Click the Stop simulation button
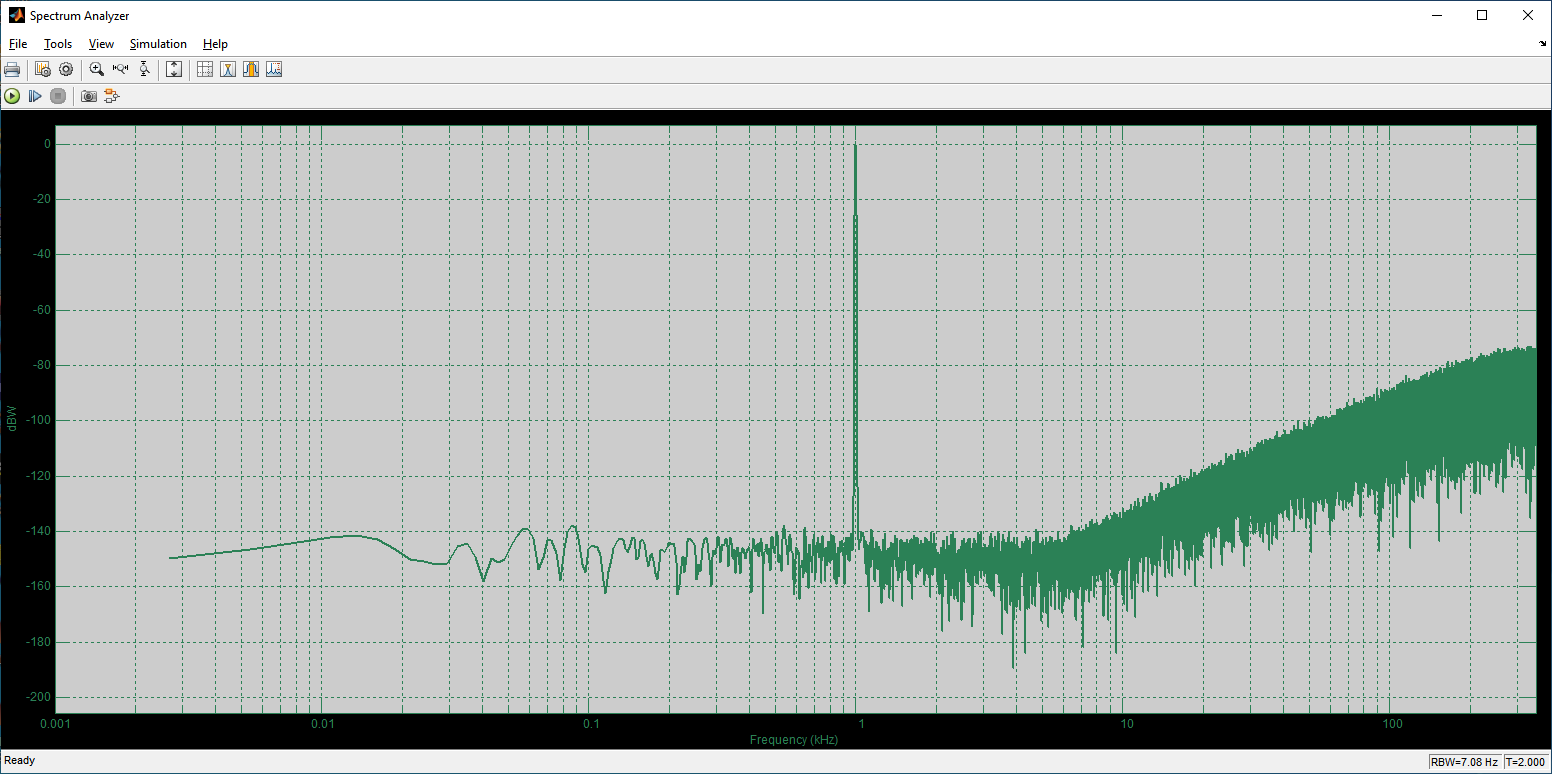The height and width of the screenshot is (774, 1552). coord(58,96)
